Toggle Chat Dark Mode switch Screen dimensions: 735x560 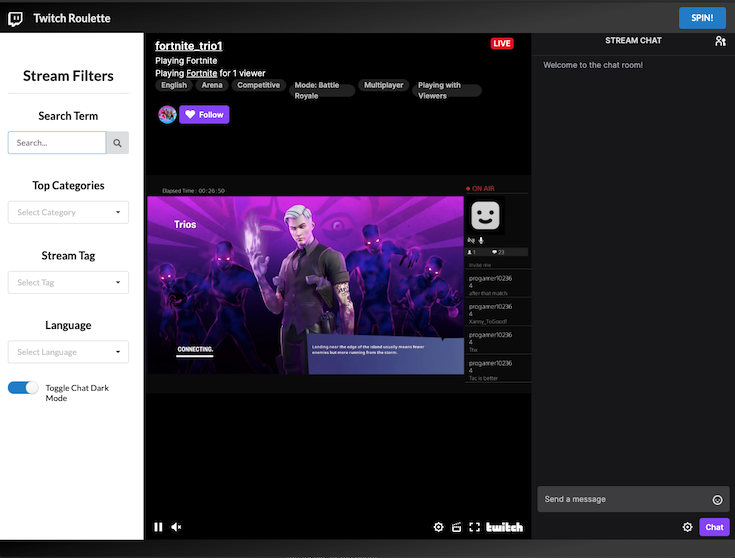pos(23,387)
